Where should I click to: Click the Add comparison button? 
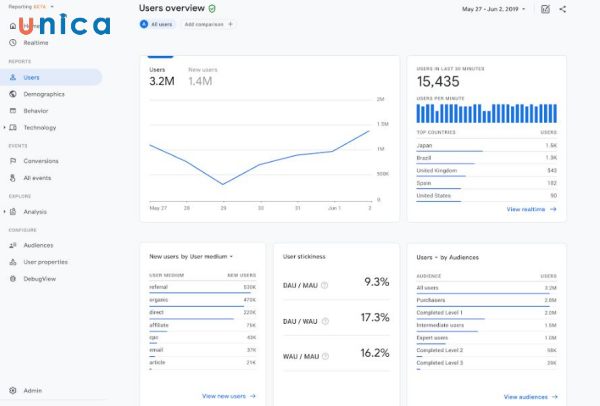(206, 23)
